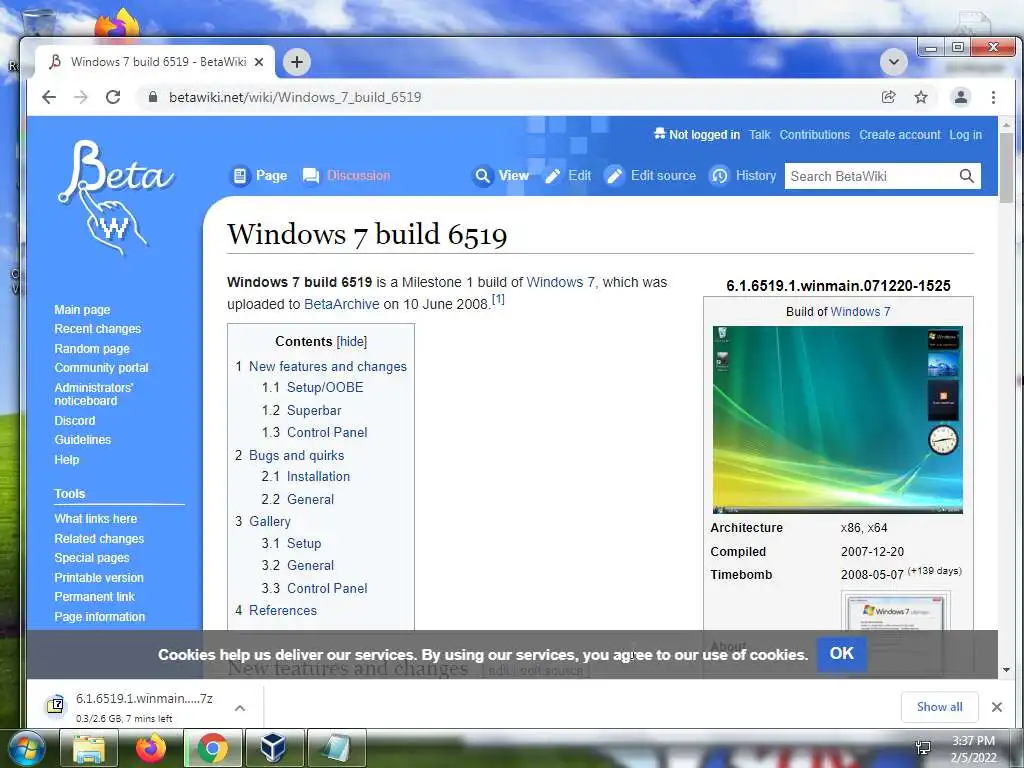Click the Log in link

point(965,135)
